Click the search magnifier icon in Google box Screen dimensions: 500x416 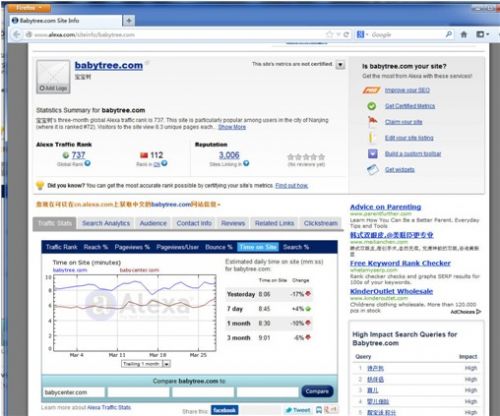tap(449, 34)
